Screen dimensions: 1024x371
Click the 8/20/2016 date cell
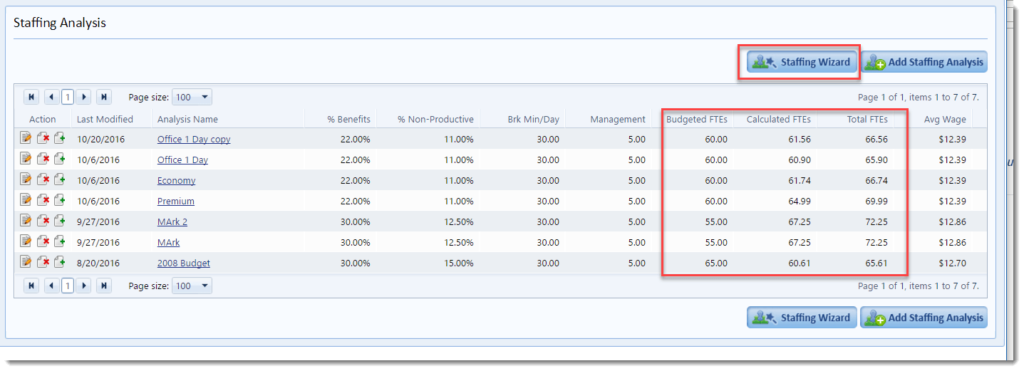98,263
